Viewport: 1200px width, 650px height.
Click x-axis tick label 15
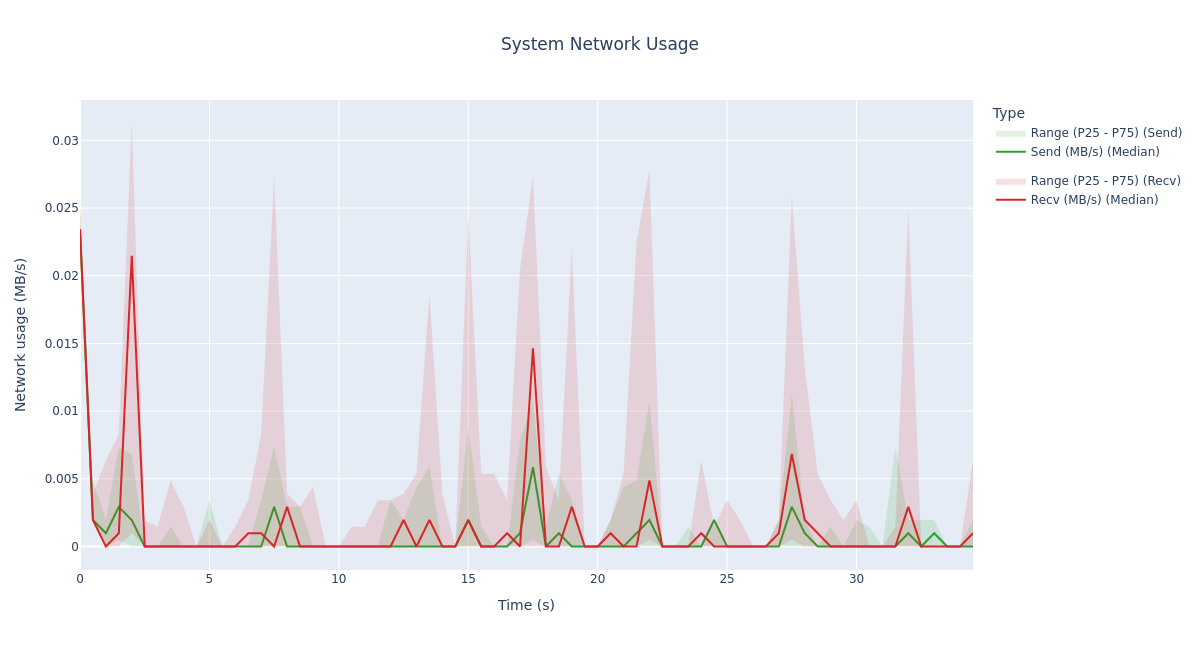click(468, 579)
